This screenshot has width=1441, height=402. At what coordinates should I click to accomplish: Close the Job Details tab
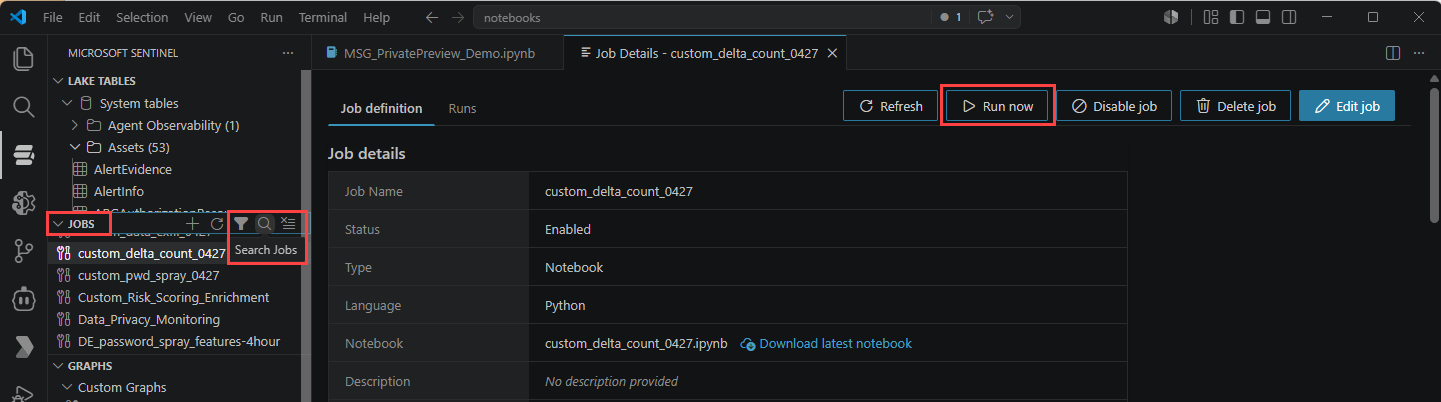[x=832, y=53]
